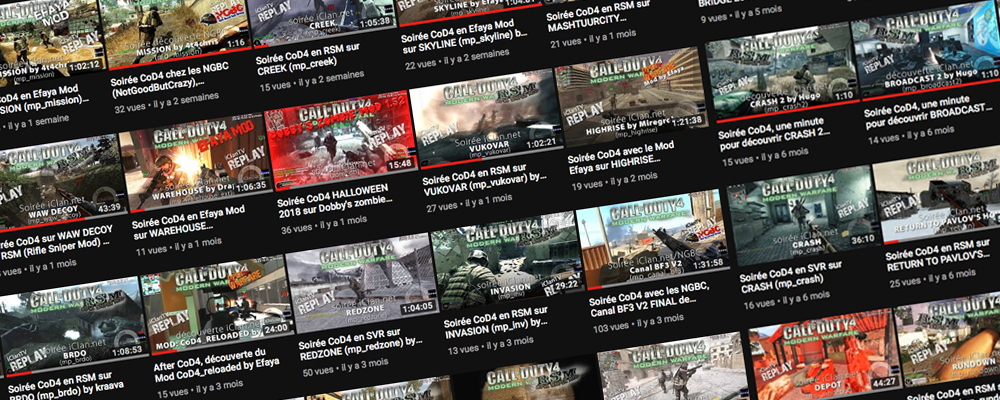The image size is (1000, 400).
Task: Click the '9 vues • il y a 5 mois' text
Action: [740, 15]
